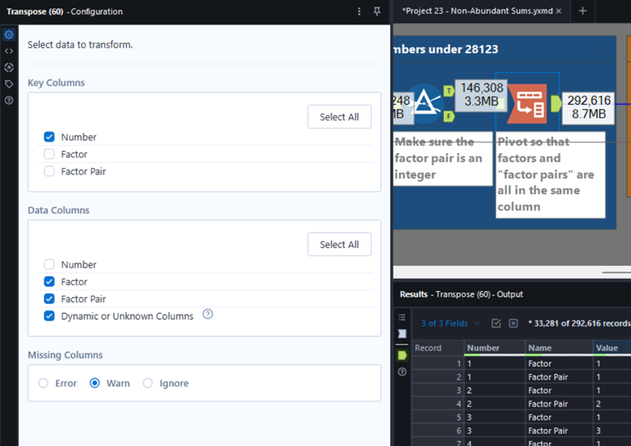Select the metadata view icon in Results
Screen dimensions: 631x446
point(402,334)
